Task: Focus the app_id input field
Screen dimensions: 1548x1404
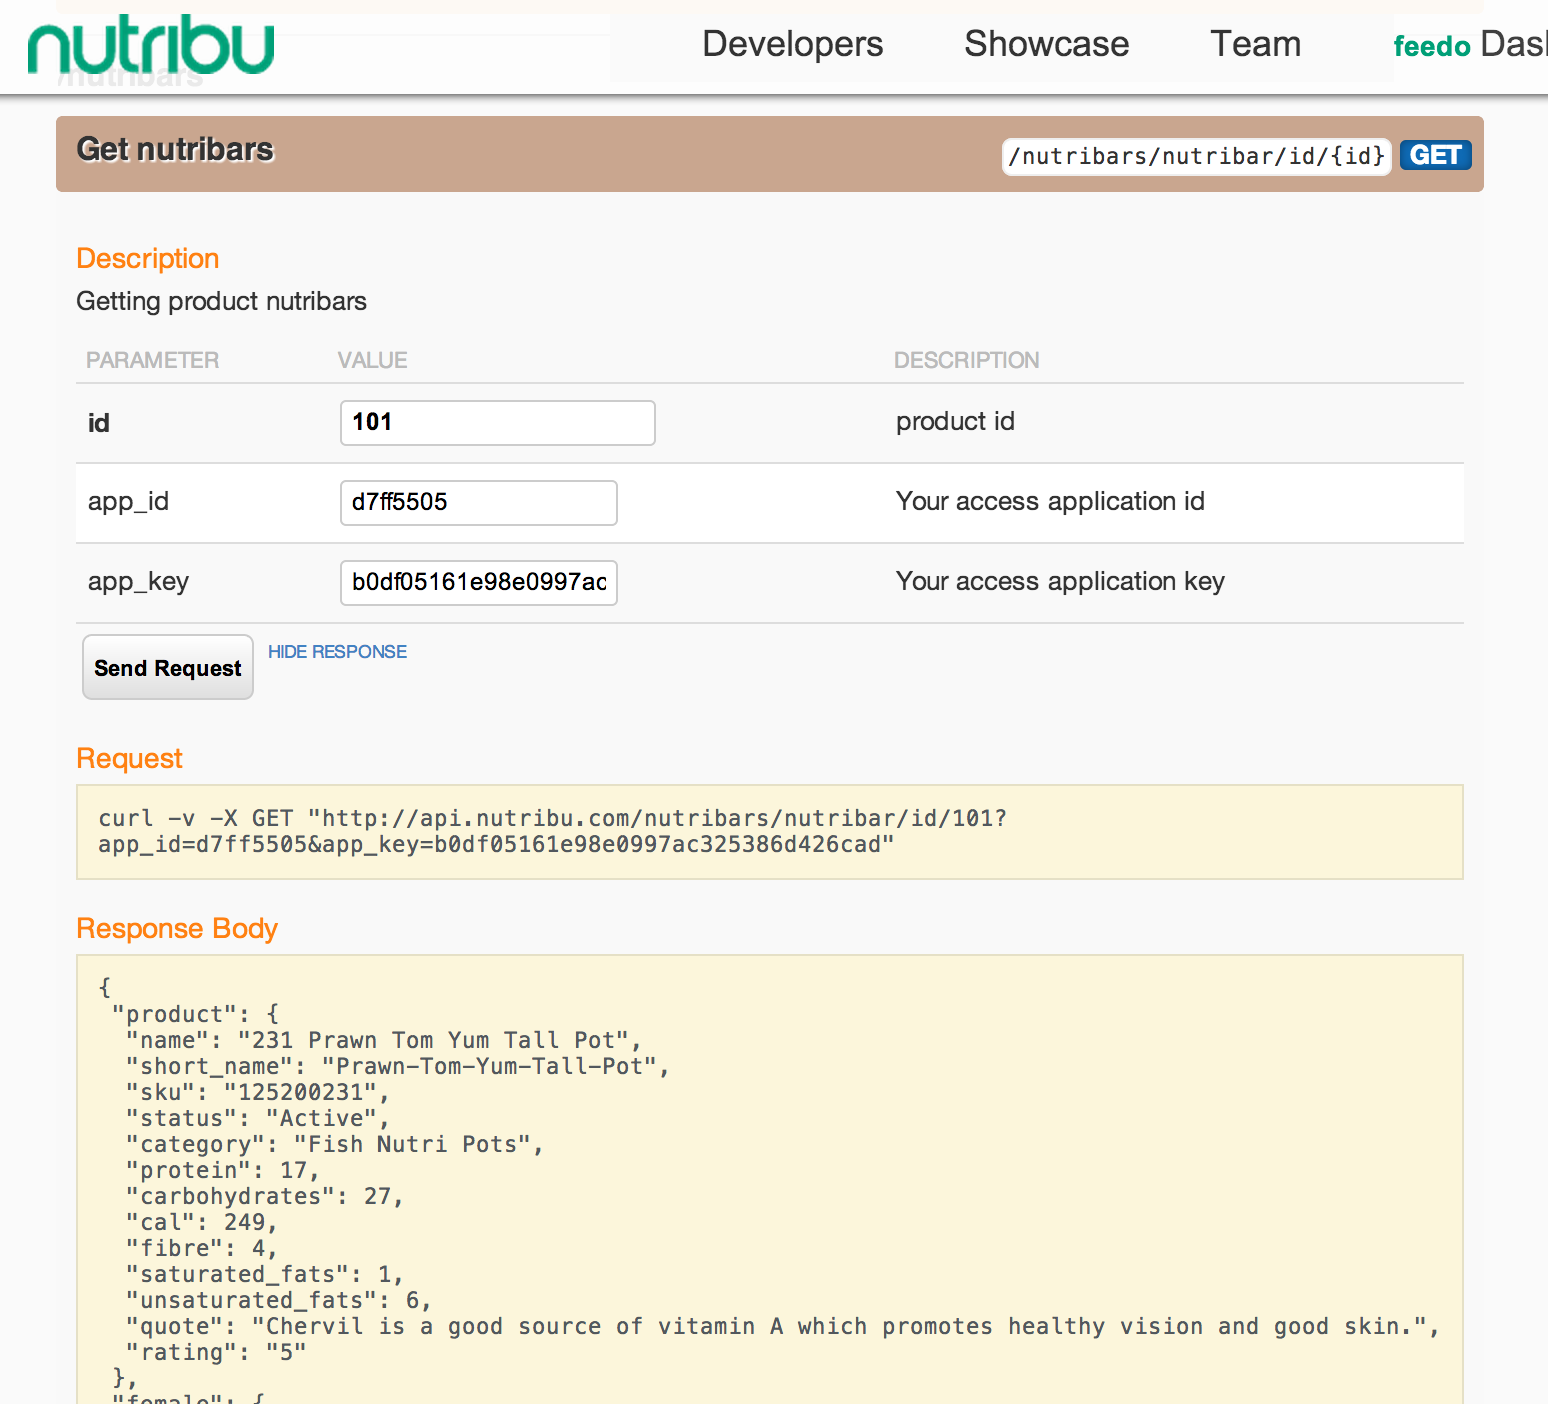Action: (x=479, y=503)
